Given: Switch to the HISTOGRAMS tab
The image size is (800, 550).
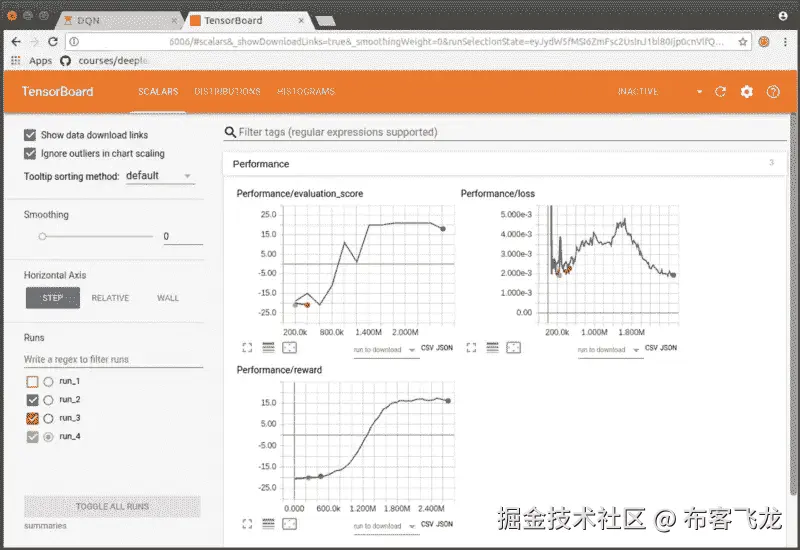Looking at the screenshot, I should [306, 92].
